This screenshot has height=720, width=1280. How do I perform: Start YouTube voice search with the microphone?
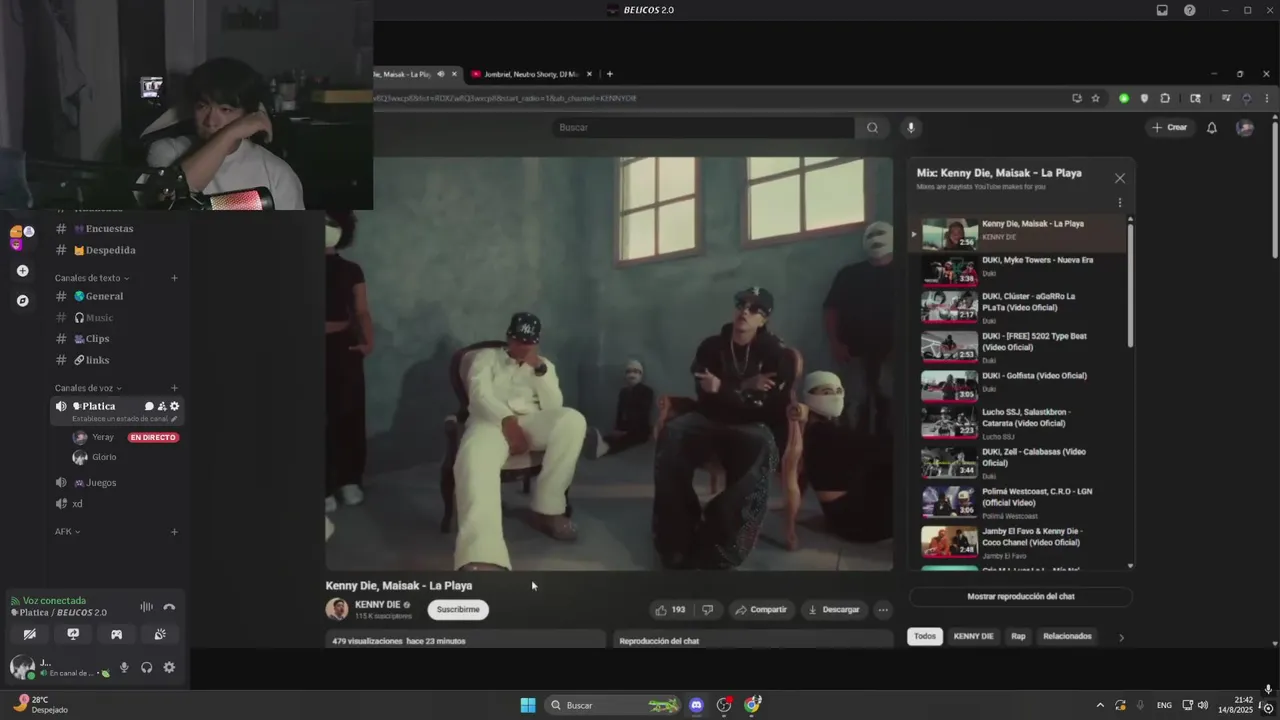click(x=910, y=127)
